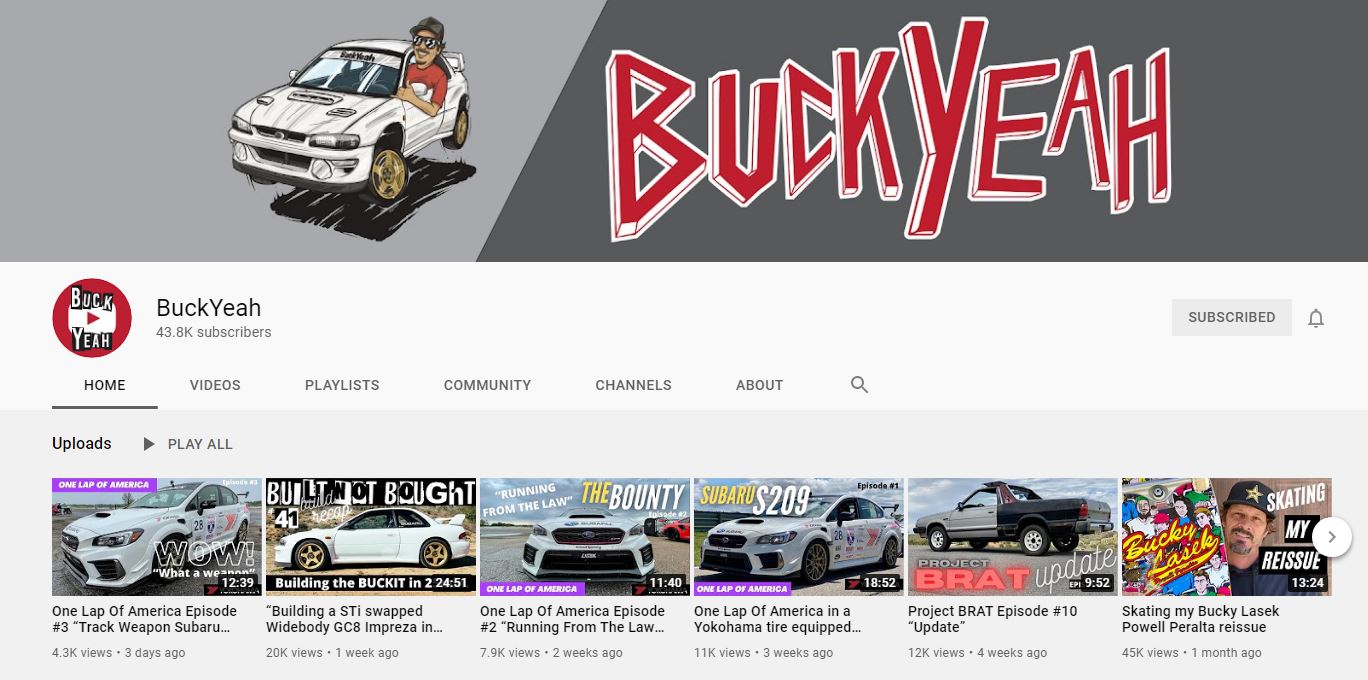Viewport: 1368px width, 680px height.
Task: Click the "12K views • 4 weeks ago" text
Action: tap(978, 653)
